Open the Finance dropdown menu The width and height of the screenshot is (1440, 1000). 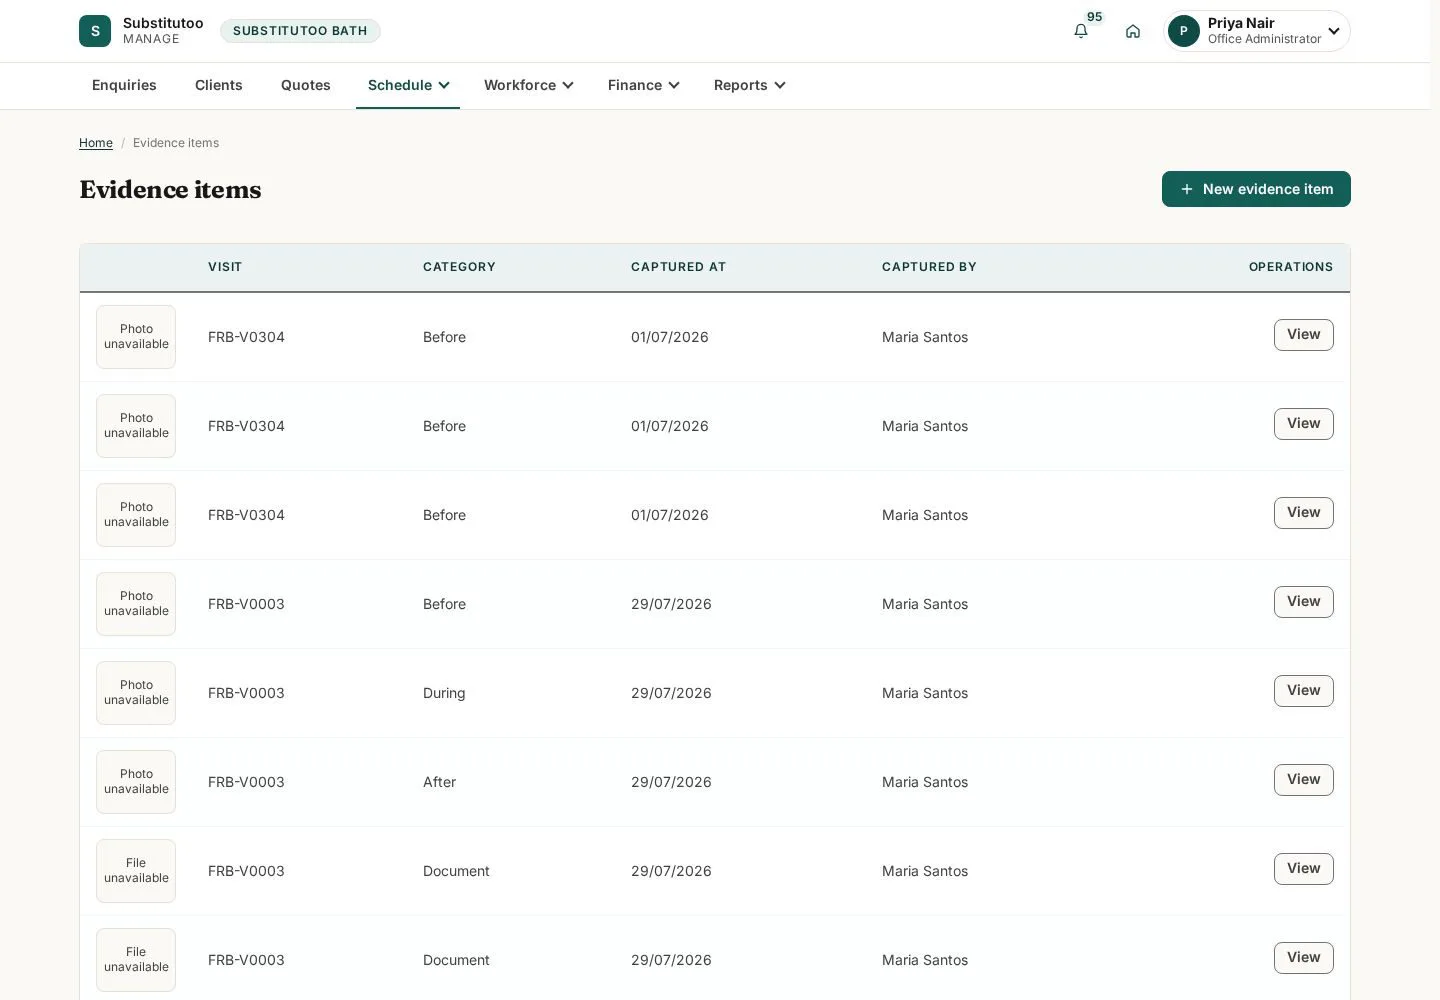click(644, 85)
